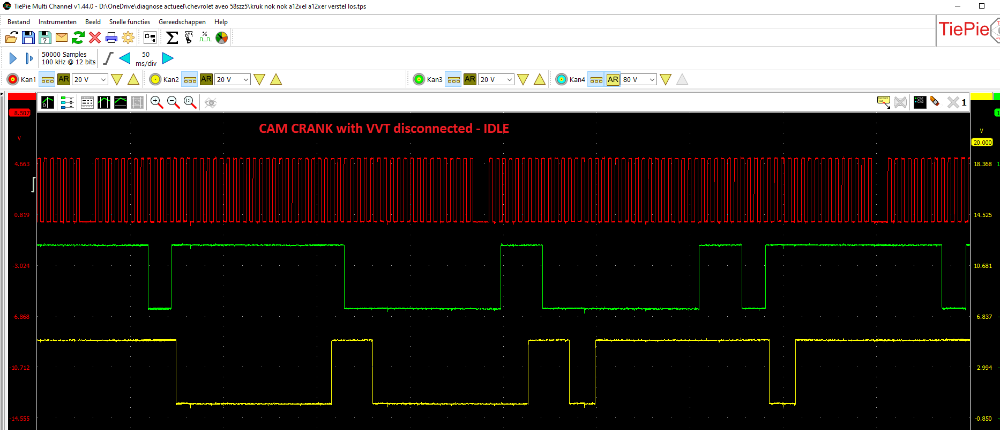
Task: Click the zoom in magnifier on graph toolbar
Action: coord(157,102)
